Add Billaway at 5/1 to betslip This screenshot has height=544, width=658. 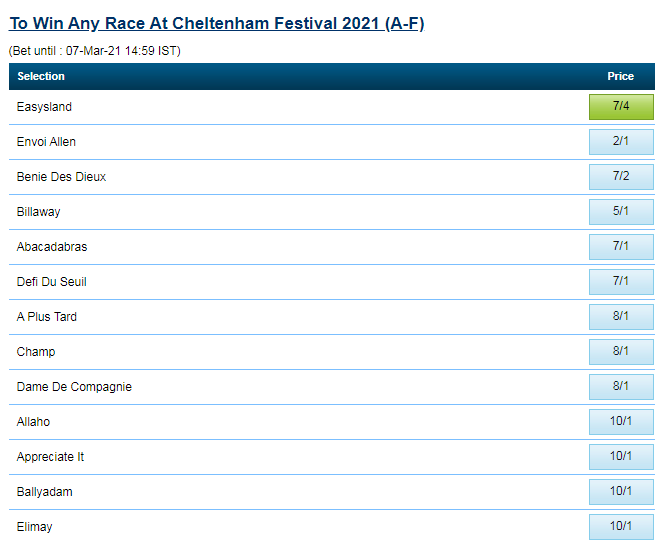point(621,212)
